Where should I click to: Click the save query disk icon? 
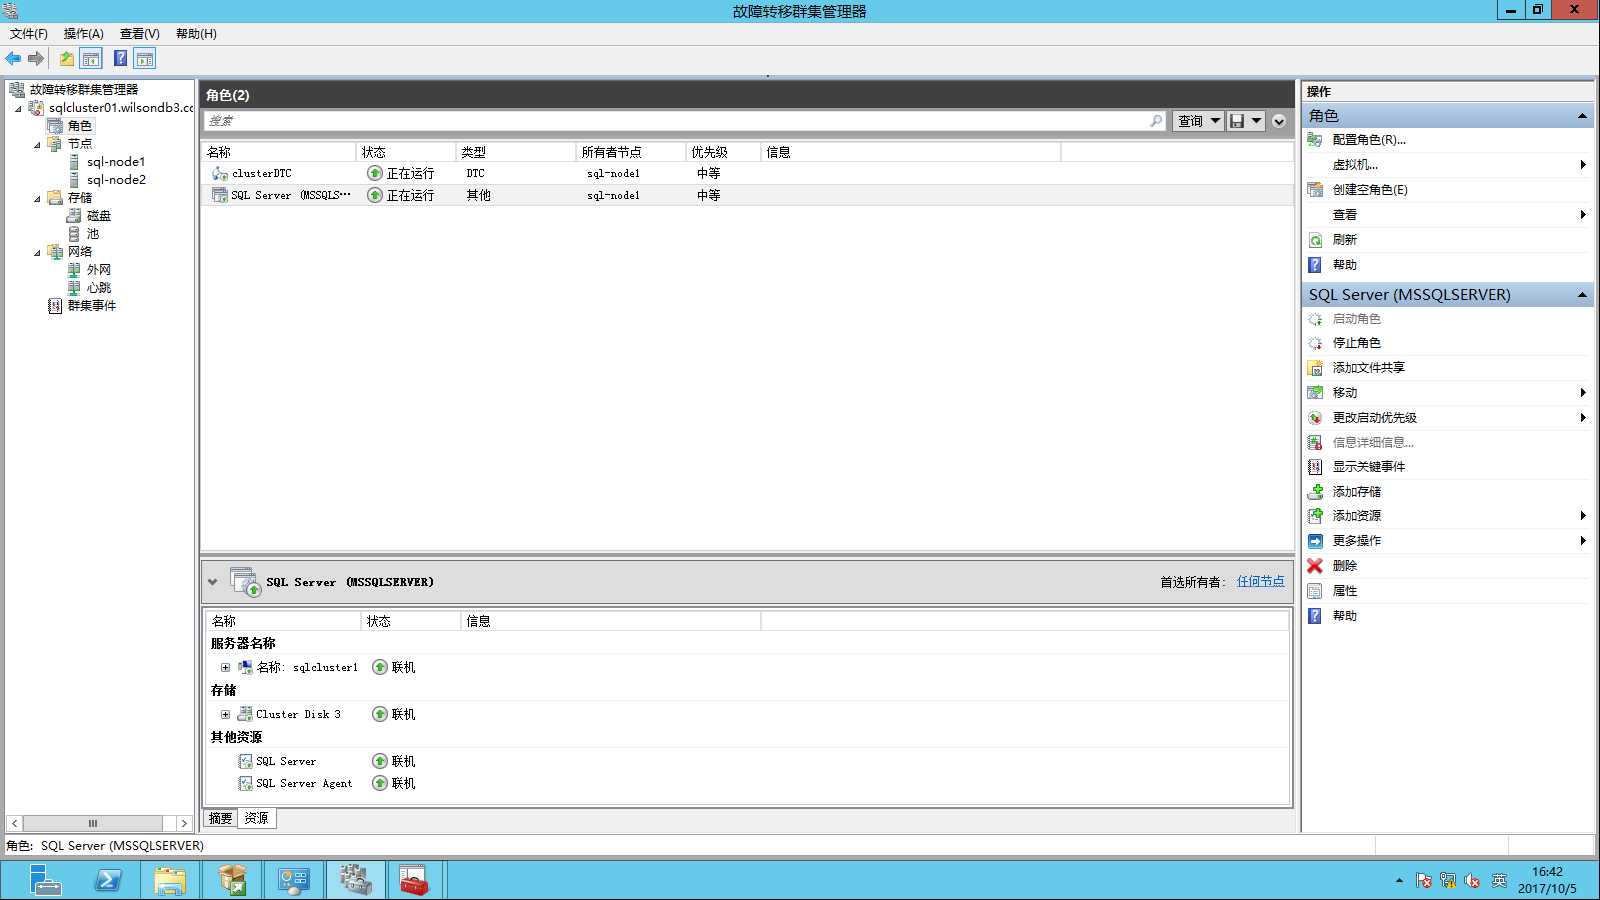[1237, 121]
